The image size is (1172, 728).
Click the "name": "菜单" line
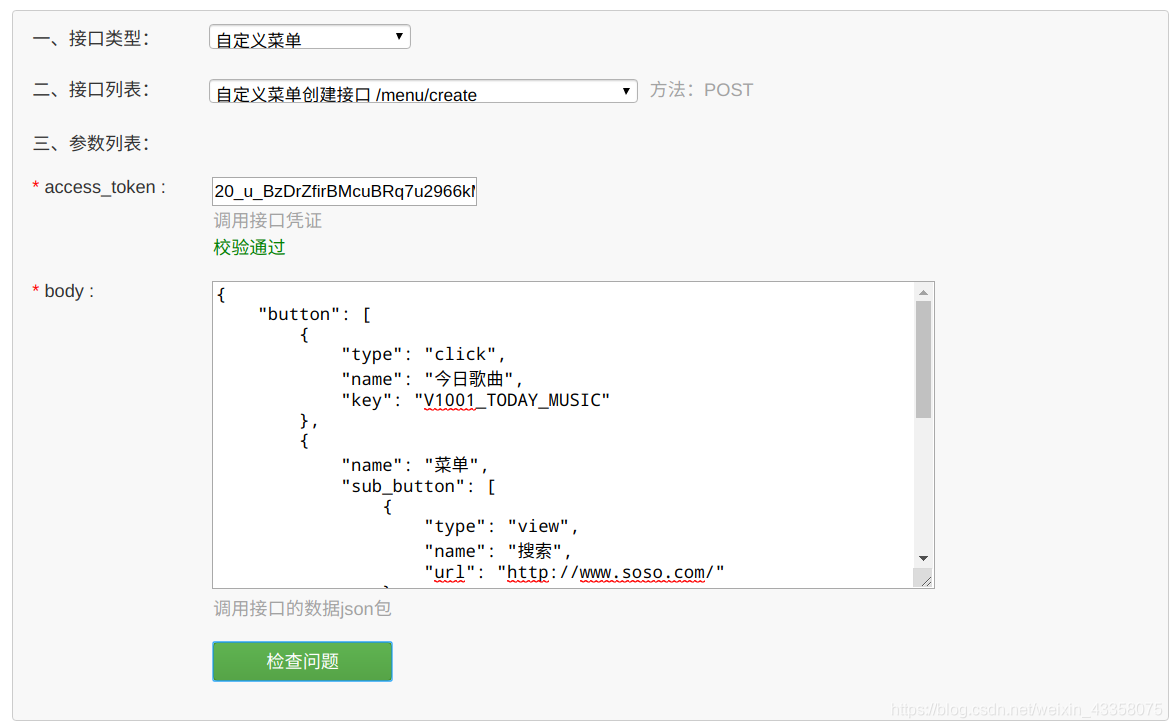coord(415,465)
